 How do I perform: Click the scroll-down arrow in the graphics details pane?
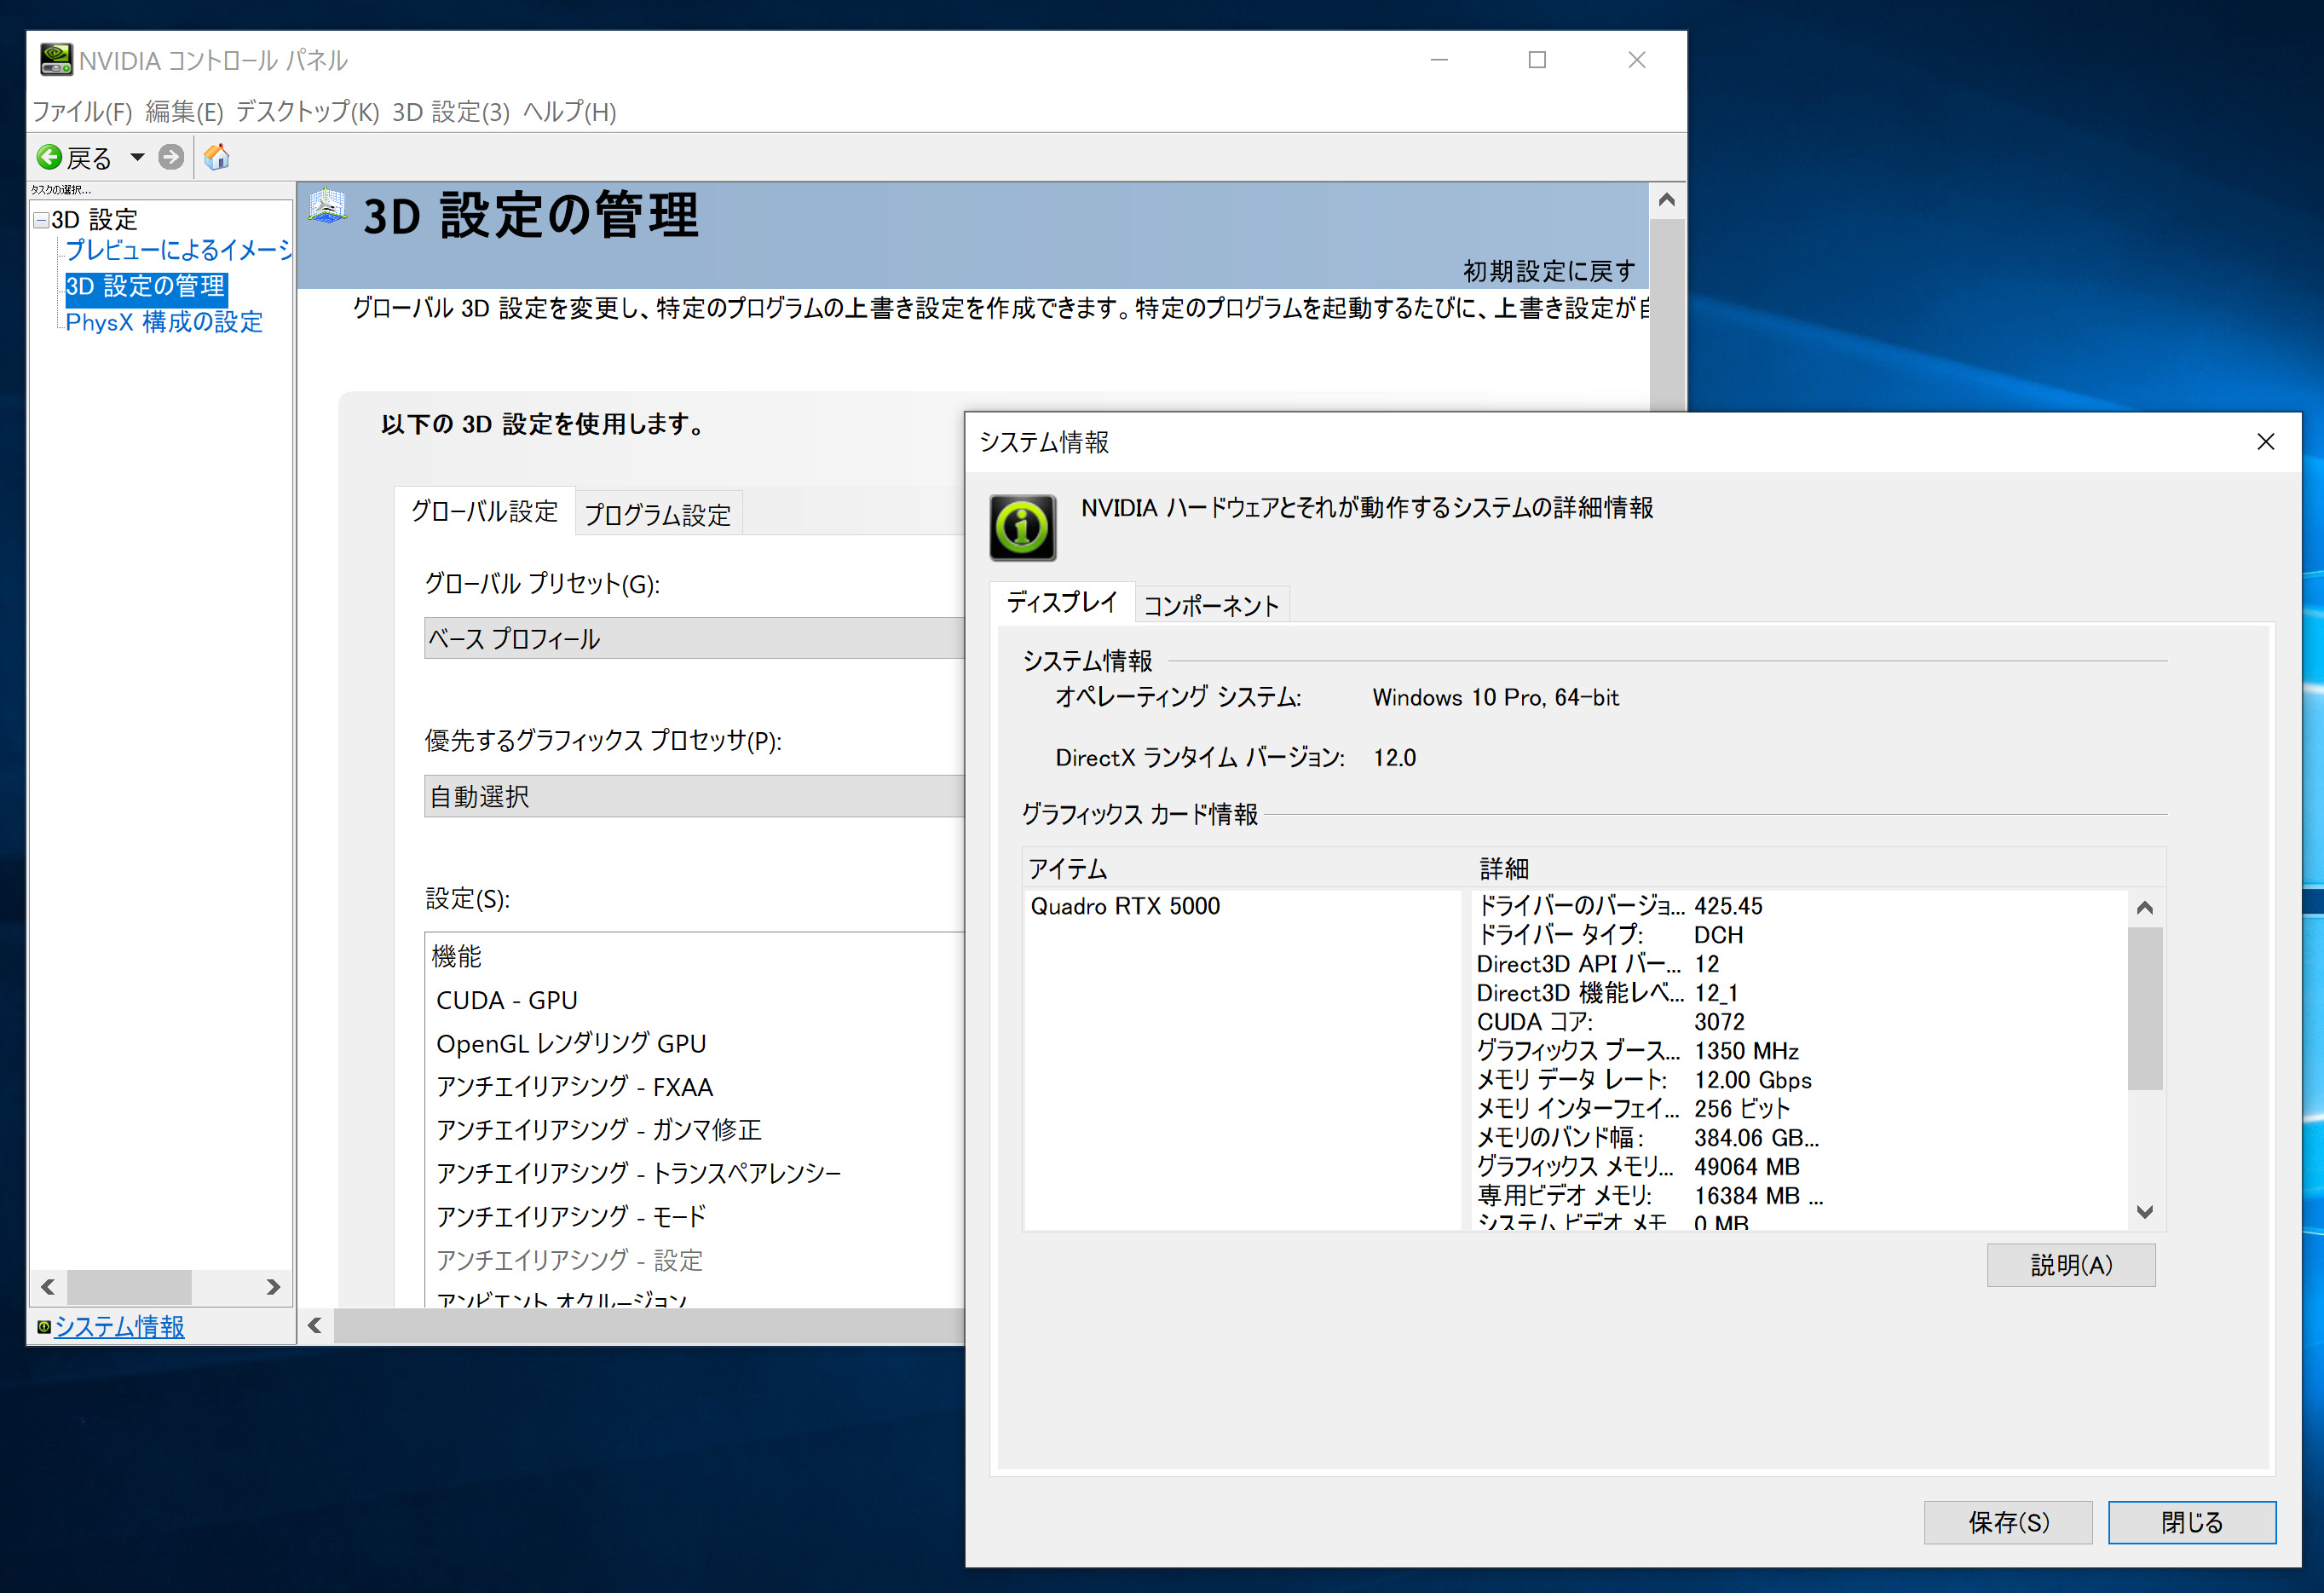point(2144,1212)
